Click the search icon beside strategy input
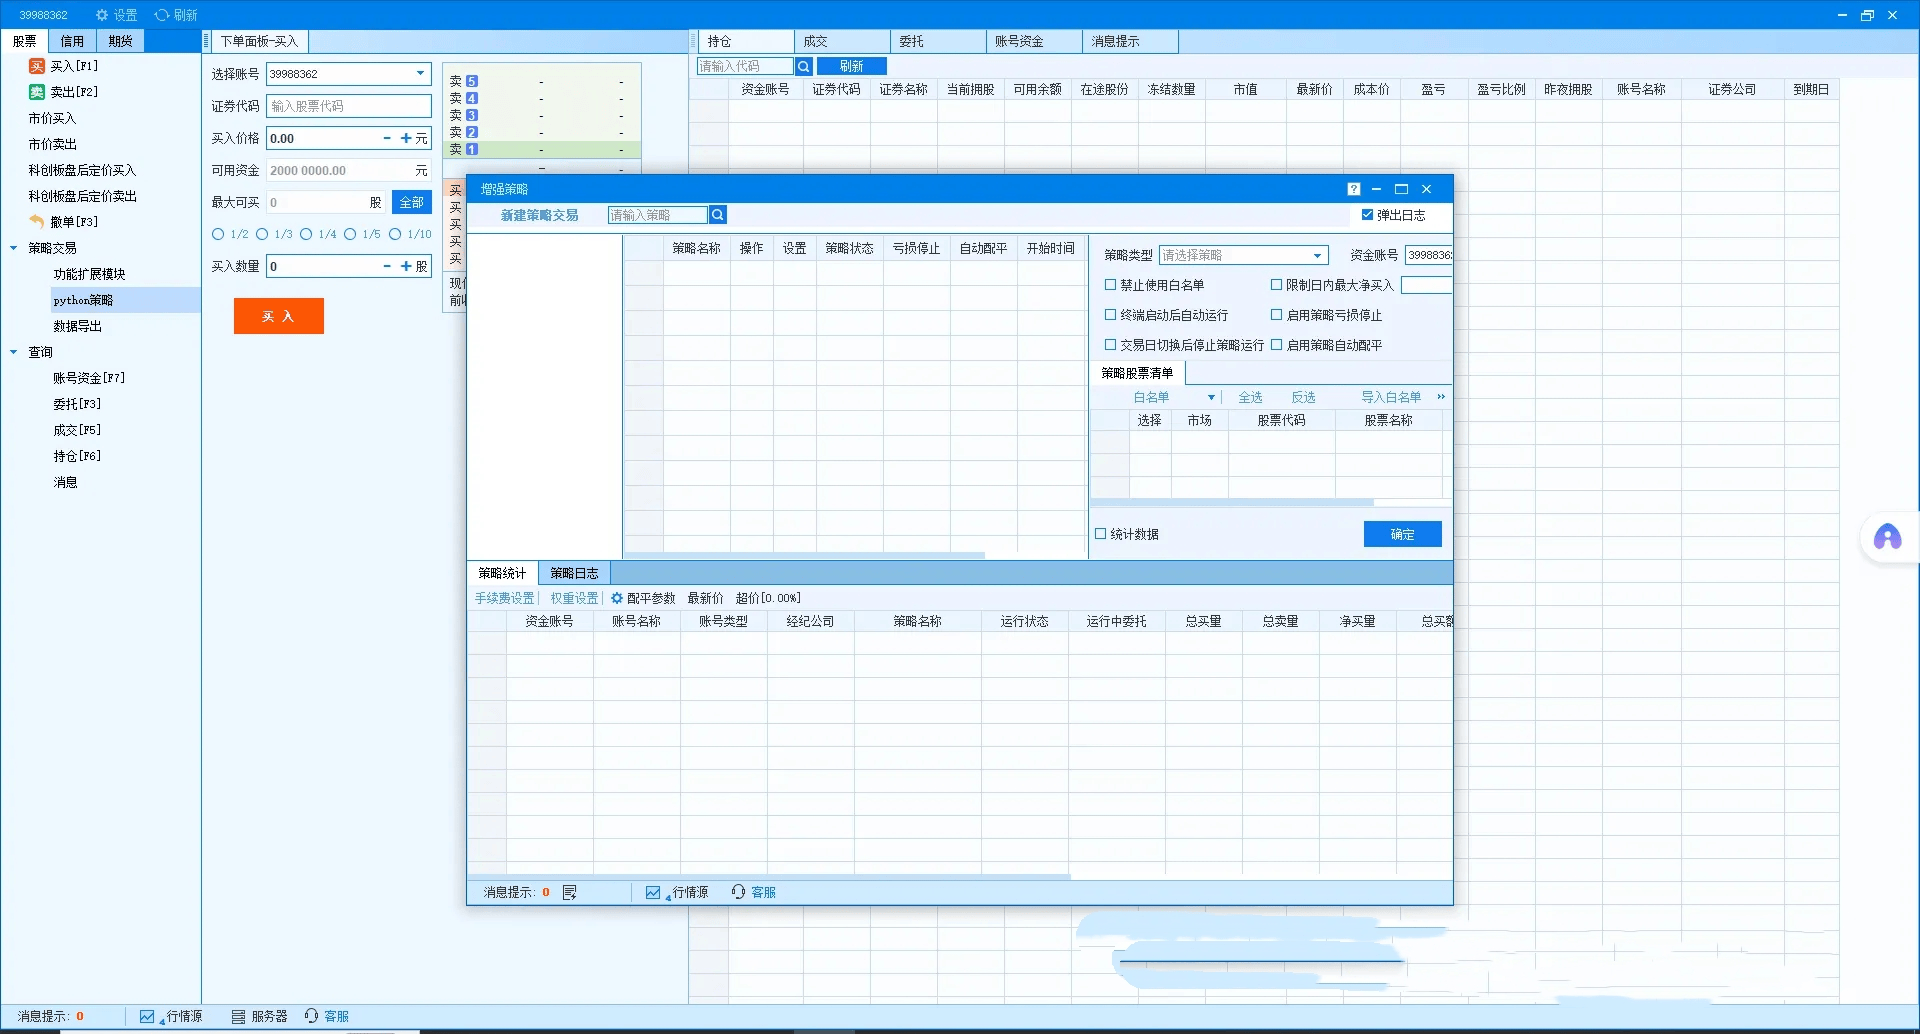 click(x=717, y=215)
